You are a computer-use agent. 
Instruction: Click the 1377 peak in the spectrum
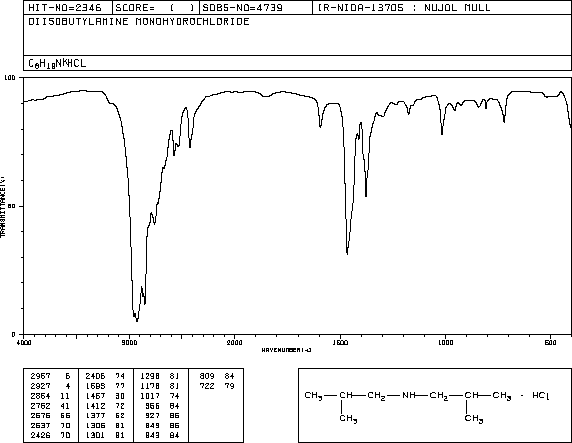coord(366,196)
